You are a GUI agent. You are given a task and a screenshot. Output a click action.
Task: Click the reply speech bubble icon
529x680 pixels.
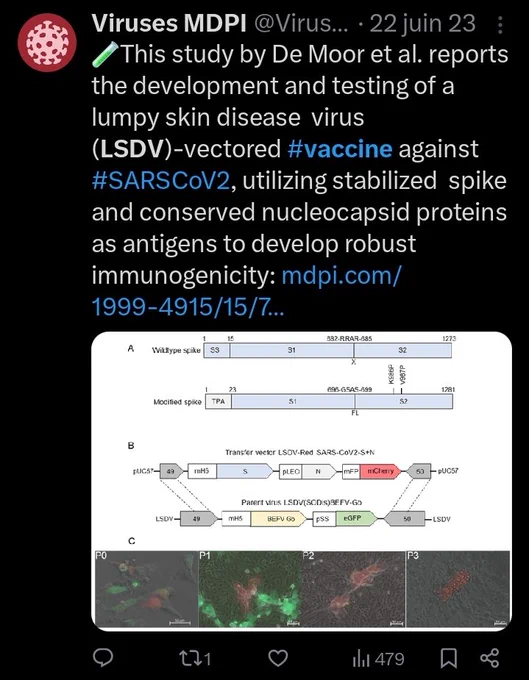(103, 658)
